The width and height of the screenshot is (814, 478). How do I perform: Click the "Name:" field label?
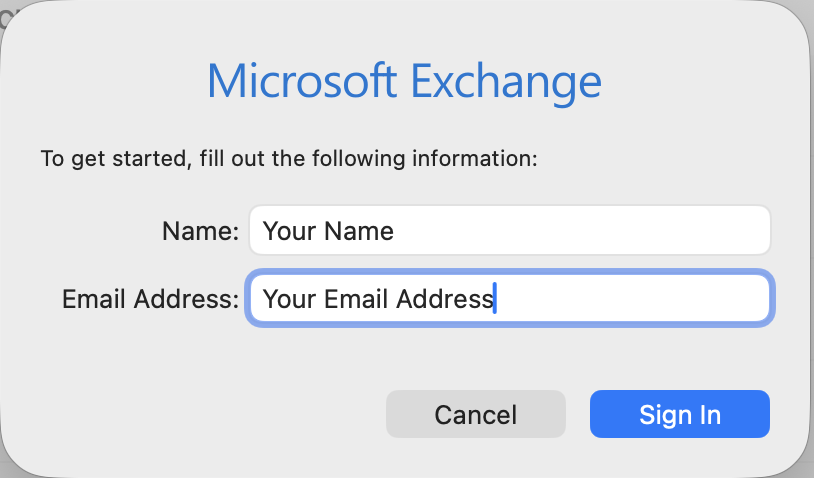[200, 232]
